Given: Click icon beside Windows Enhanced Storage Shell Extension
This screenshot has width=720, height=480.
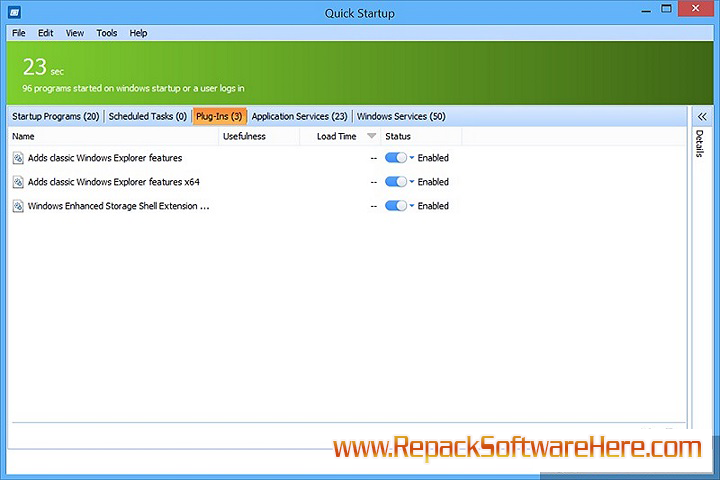Looking at the screenshot, I should point(18,206).
